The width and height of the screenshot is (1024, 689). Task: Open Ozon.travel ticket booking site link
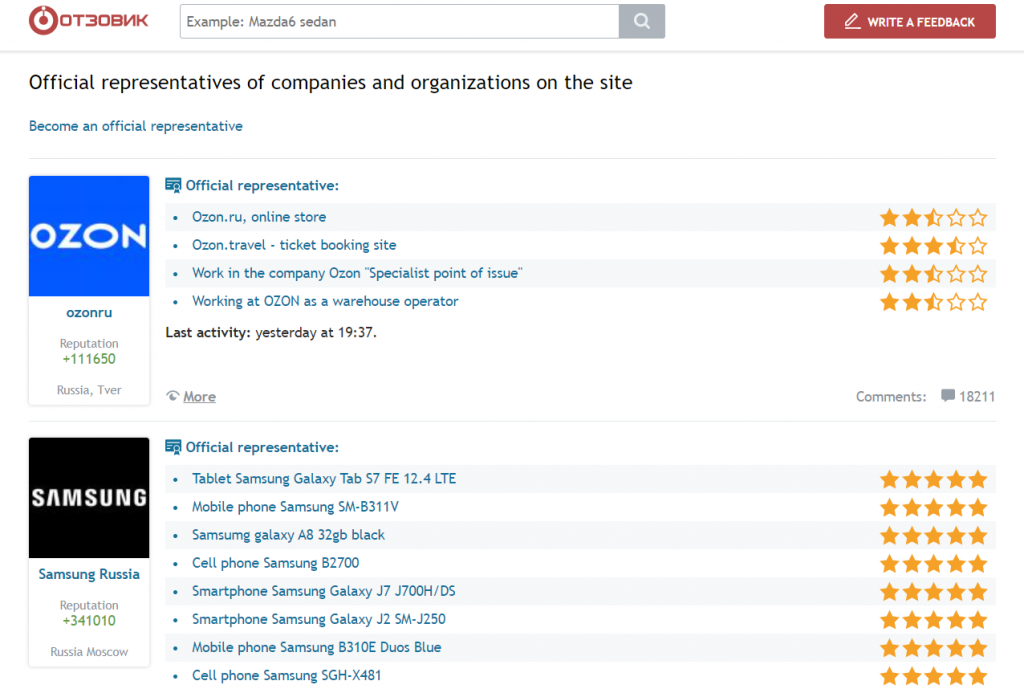coord(294,245)
